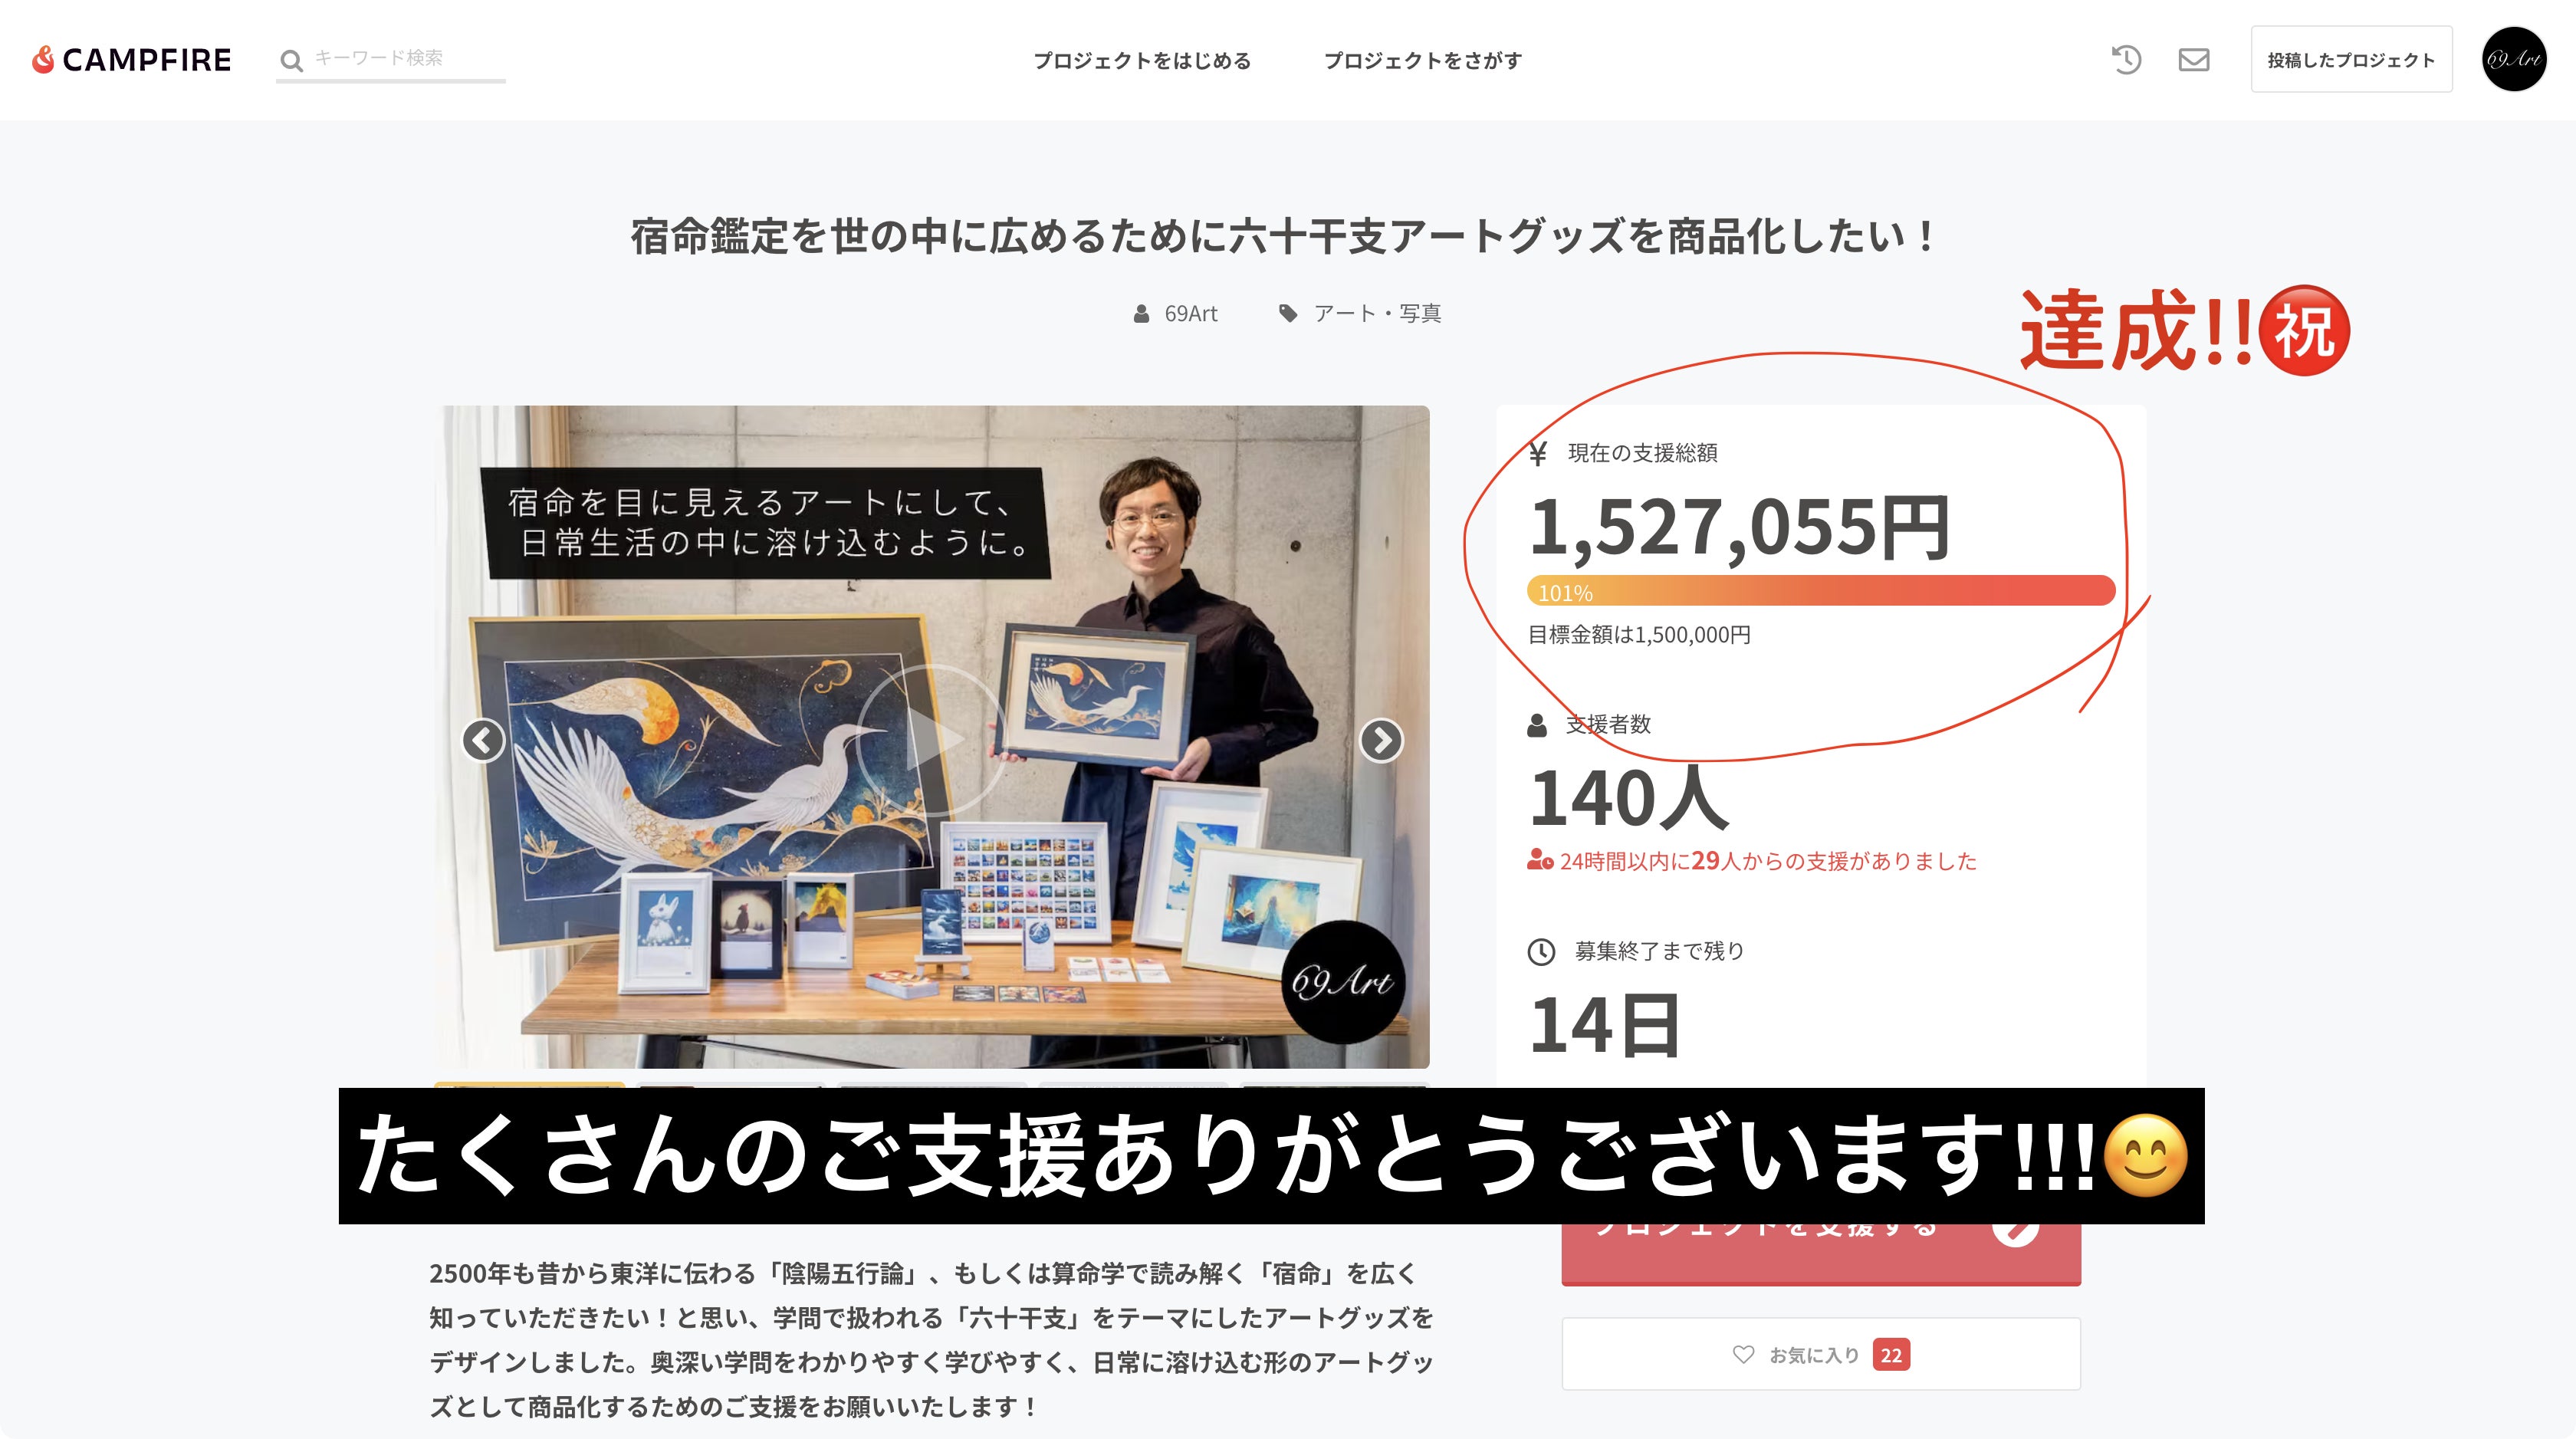Open the プロジェクトをはじめる menu item

tap(1142, 61)
